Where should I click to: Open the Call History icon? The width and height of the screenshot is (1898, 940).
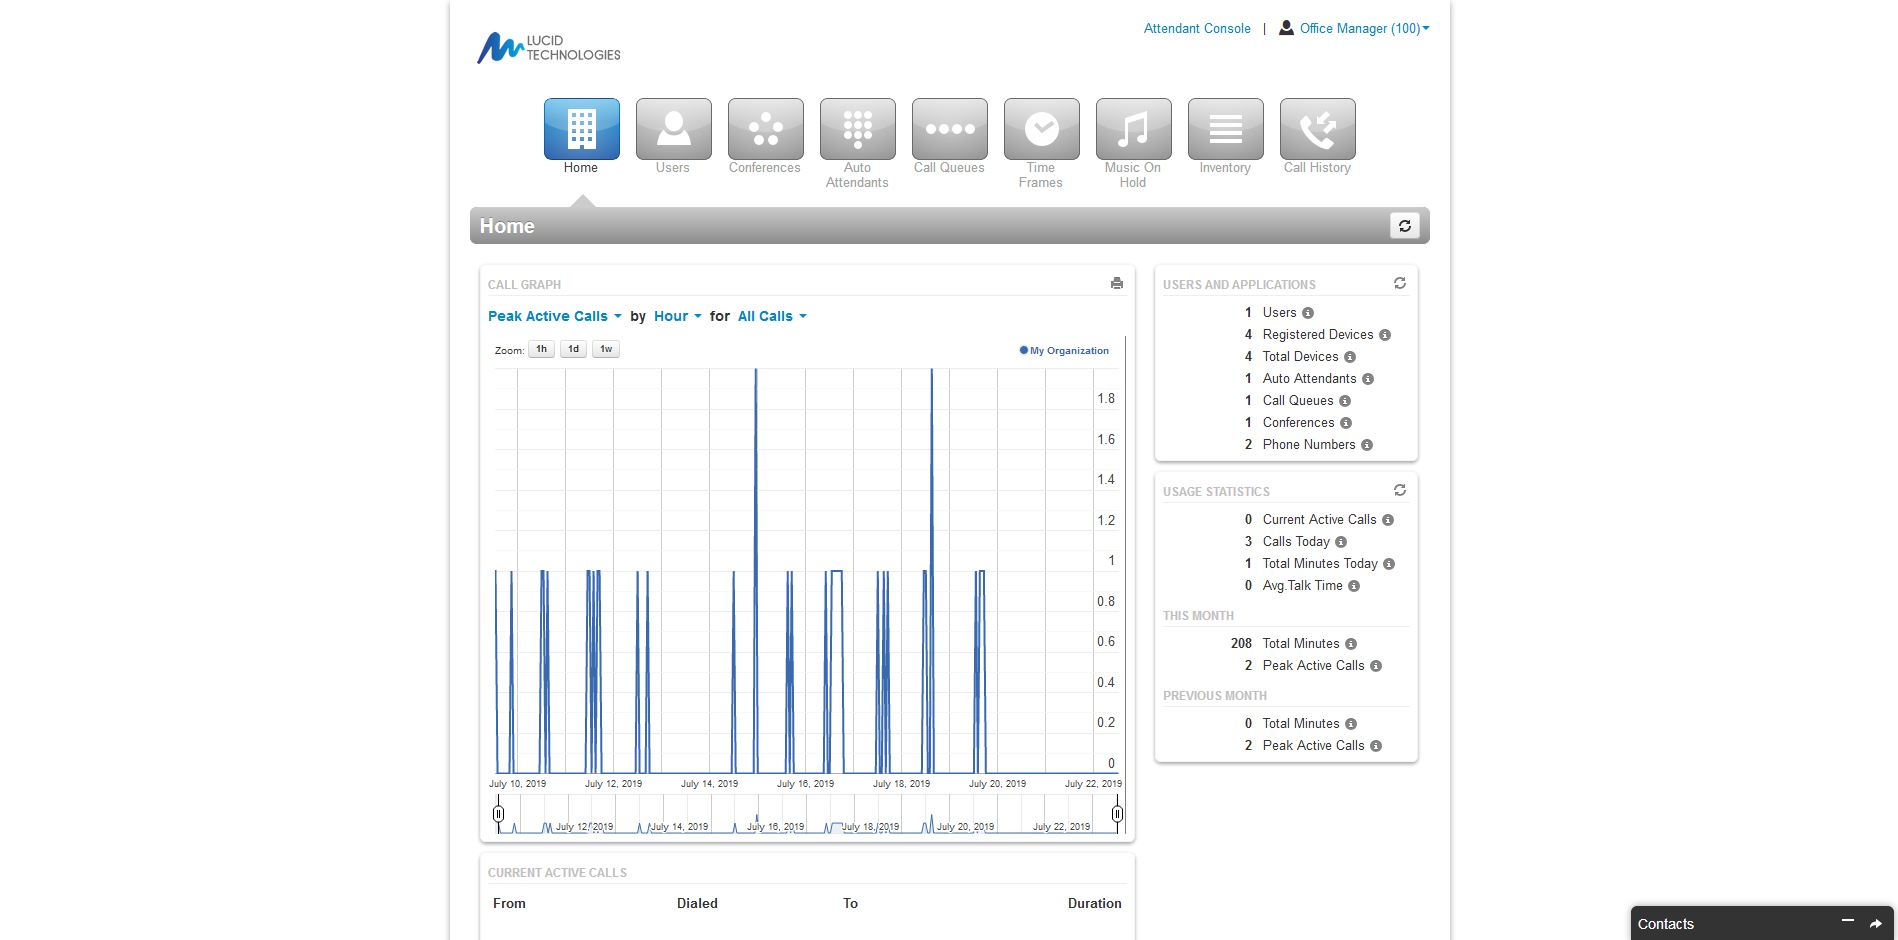pos(1317,129)
